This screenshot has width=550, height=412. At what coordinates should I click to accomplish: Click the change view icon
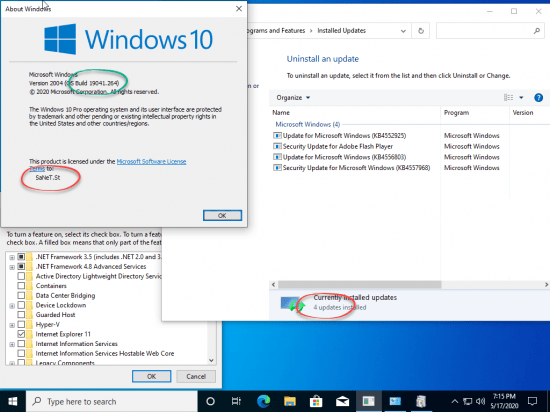[508, 97]
